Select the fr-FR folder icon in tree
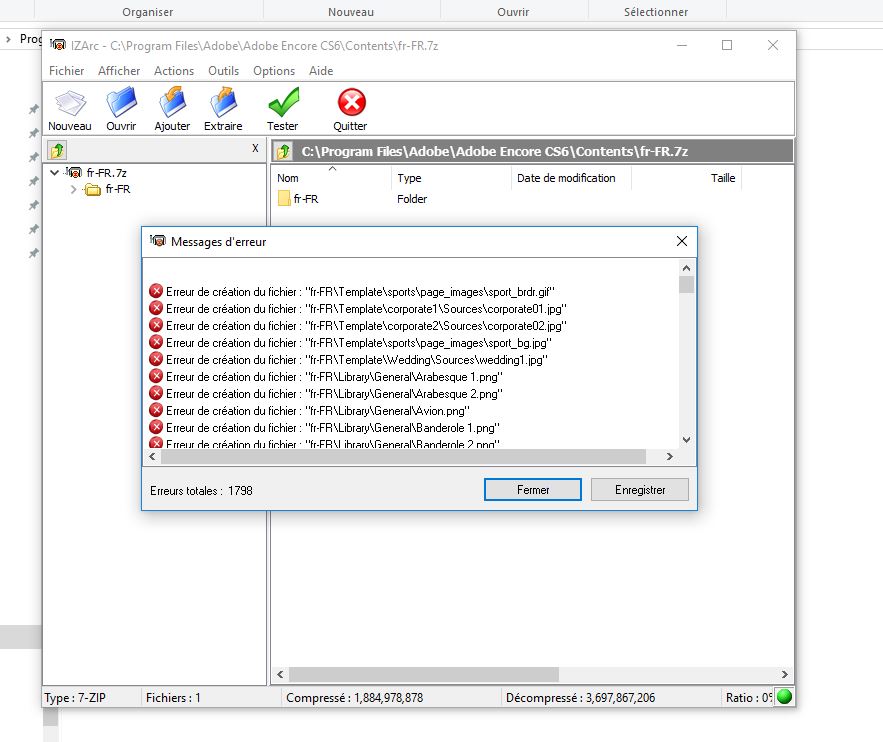Image resolution: width=883 pixels, height=742 pixels. [x=92, y=189]
